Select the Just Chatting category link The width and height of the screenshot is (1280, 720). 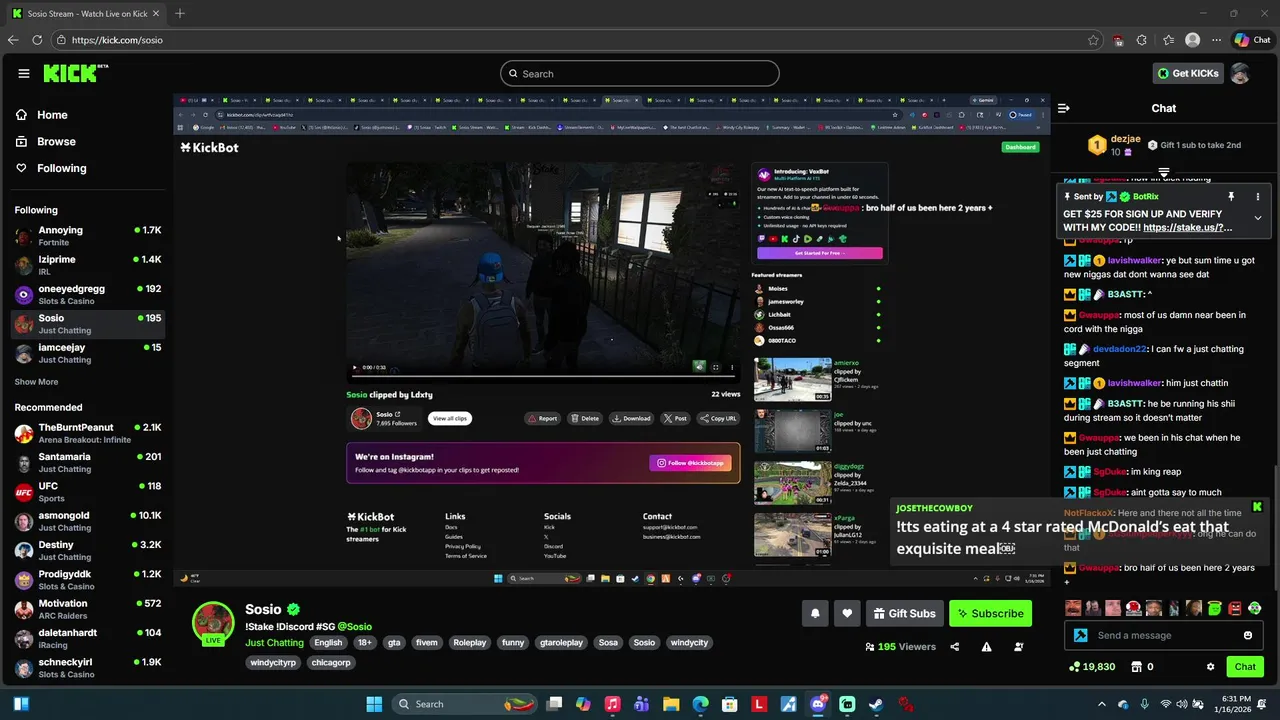coord(274,643)
